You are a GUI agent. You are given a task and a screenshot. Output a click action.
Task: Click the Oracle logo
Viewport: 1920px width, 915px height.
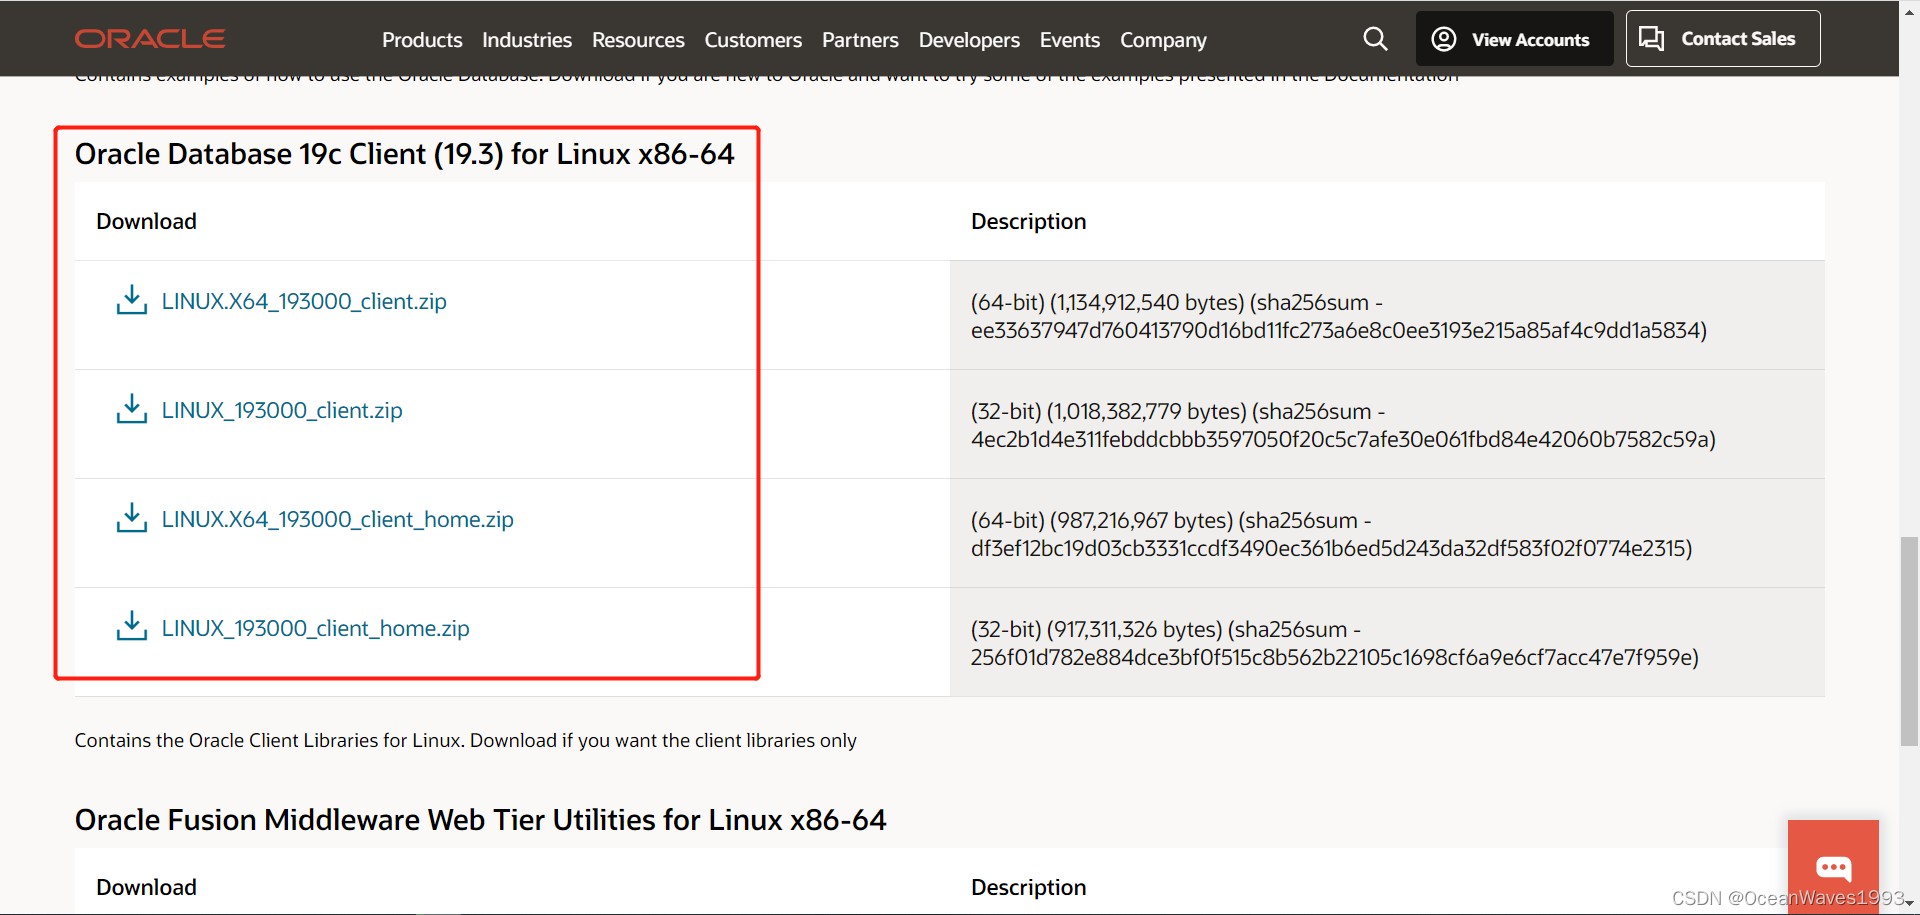(x=150, y=39)
